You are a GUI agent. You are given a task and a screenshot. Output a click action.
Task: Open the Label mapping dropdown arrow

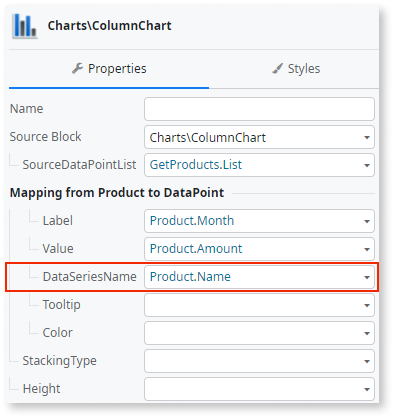(367, 221)
